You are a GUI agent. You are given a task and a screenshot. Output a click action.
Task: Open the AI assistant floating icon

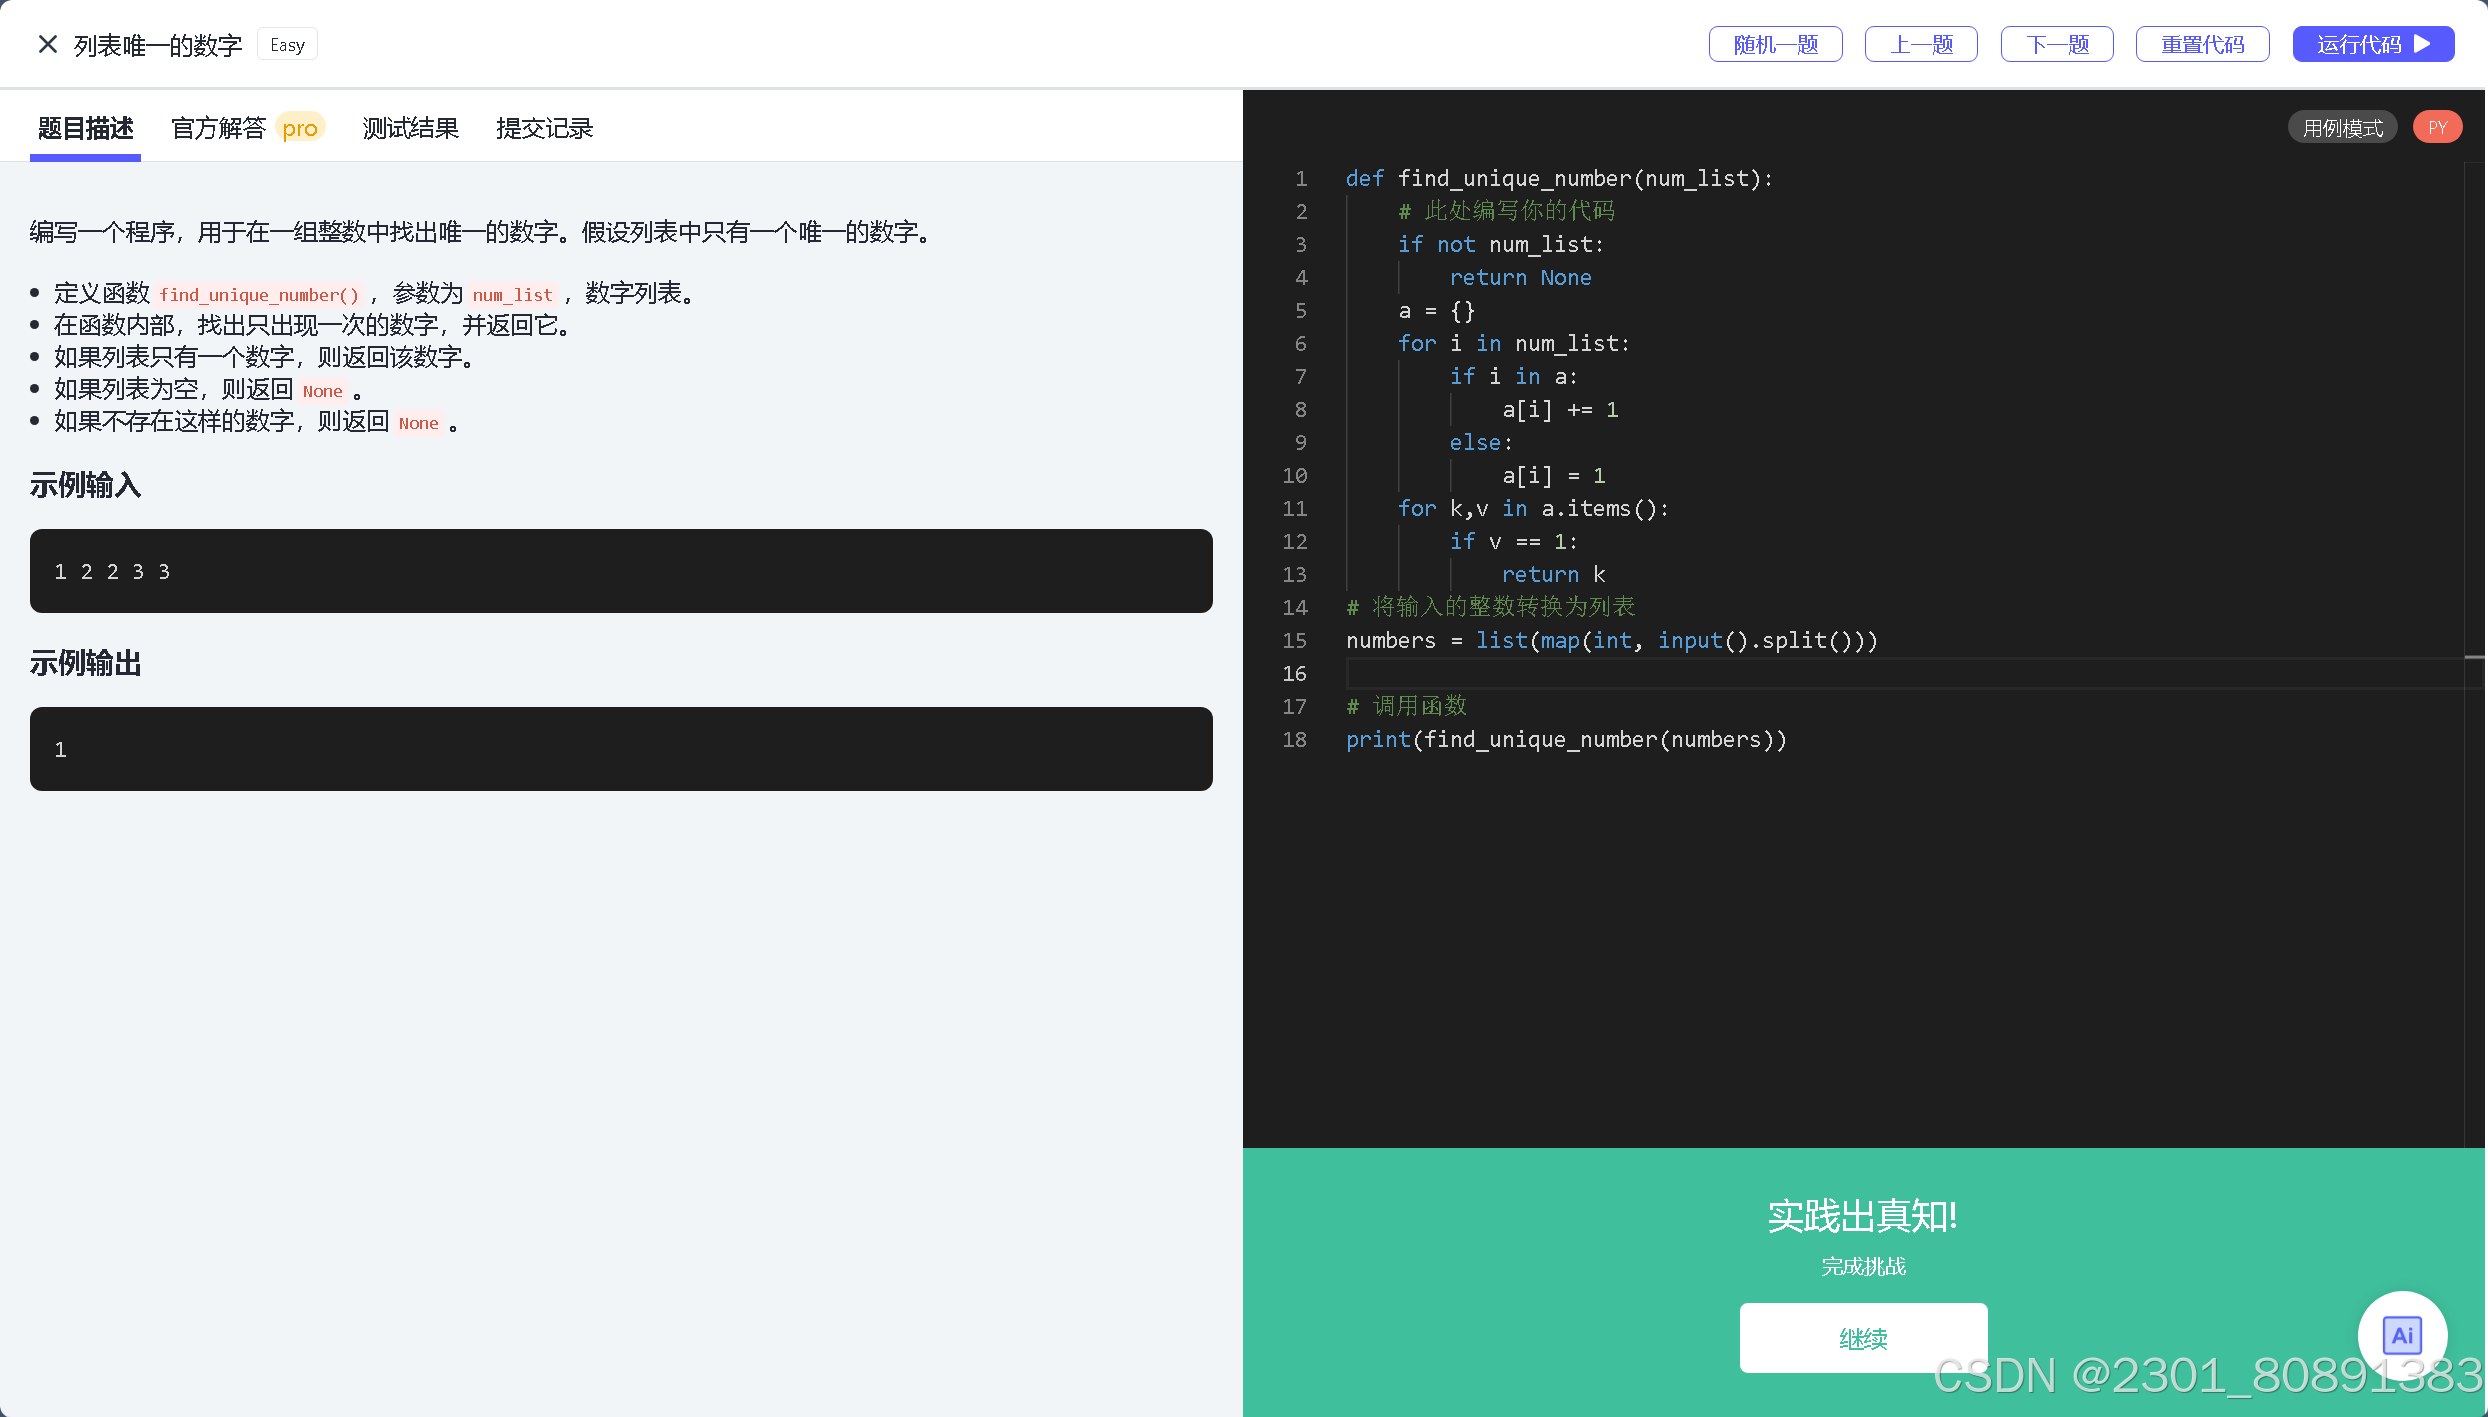(2402, 1334)
